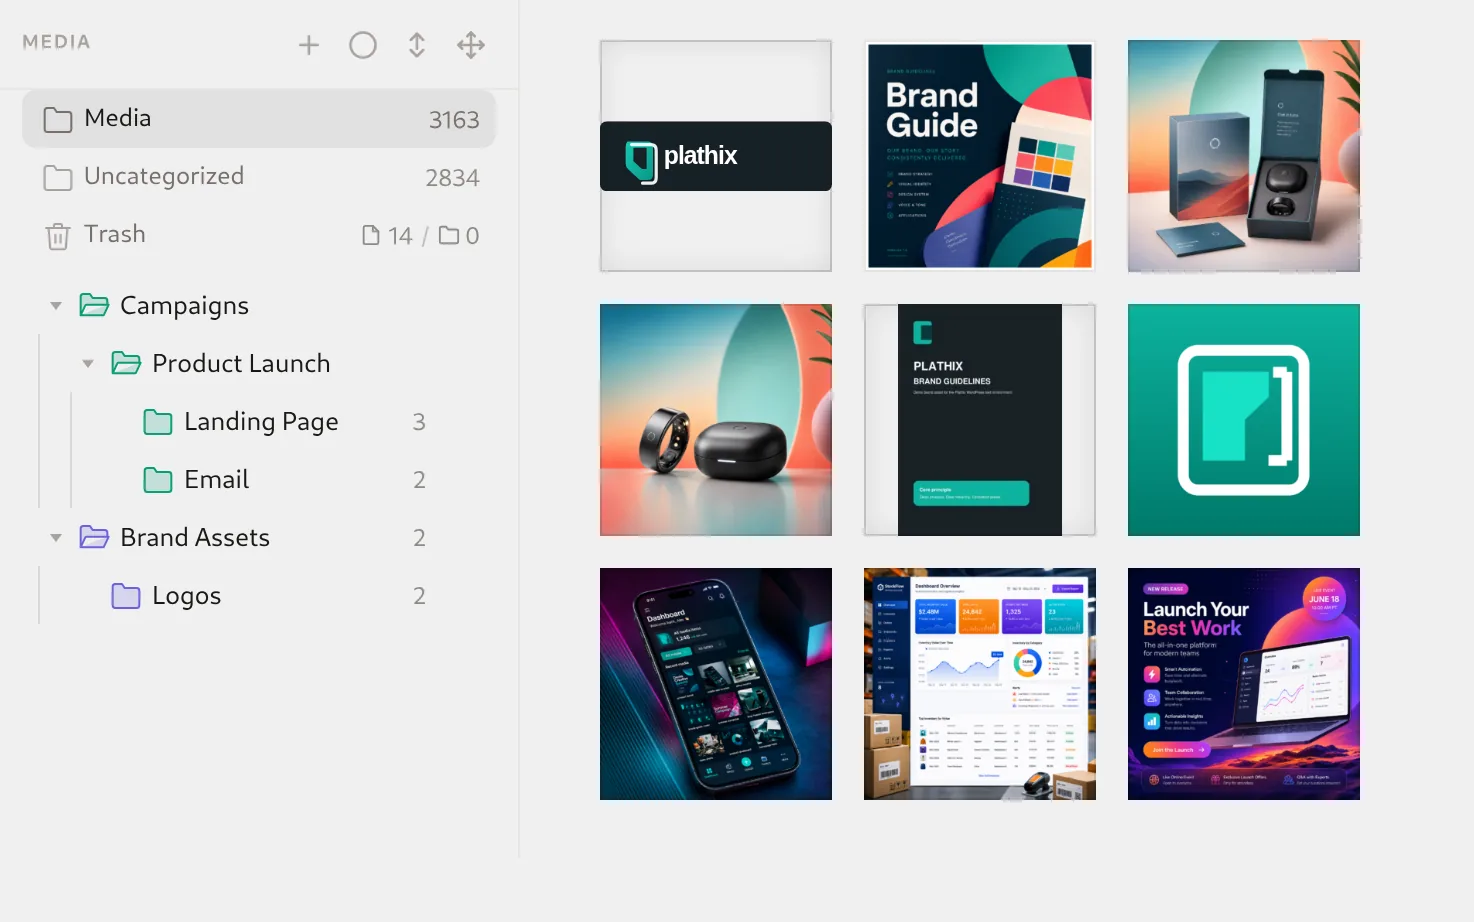Open the ring and earbuds case thumbnail
This screenshot has width=1474, height=922.
[716, 420]
